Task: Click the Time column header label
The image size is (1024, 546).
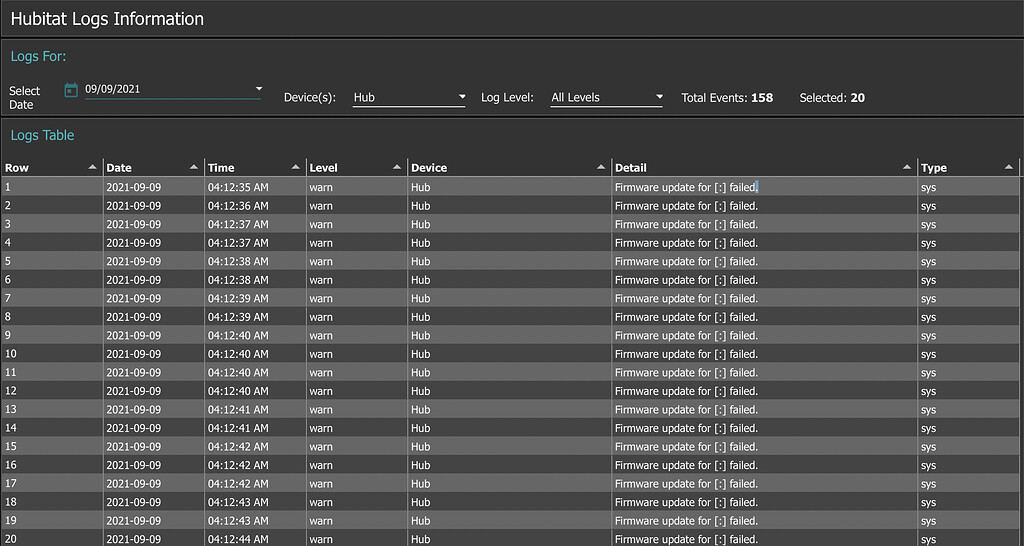Action: 221,168
